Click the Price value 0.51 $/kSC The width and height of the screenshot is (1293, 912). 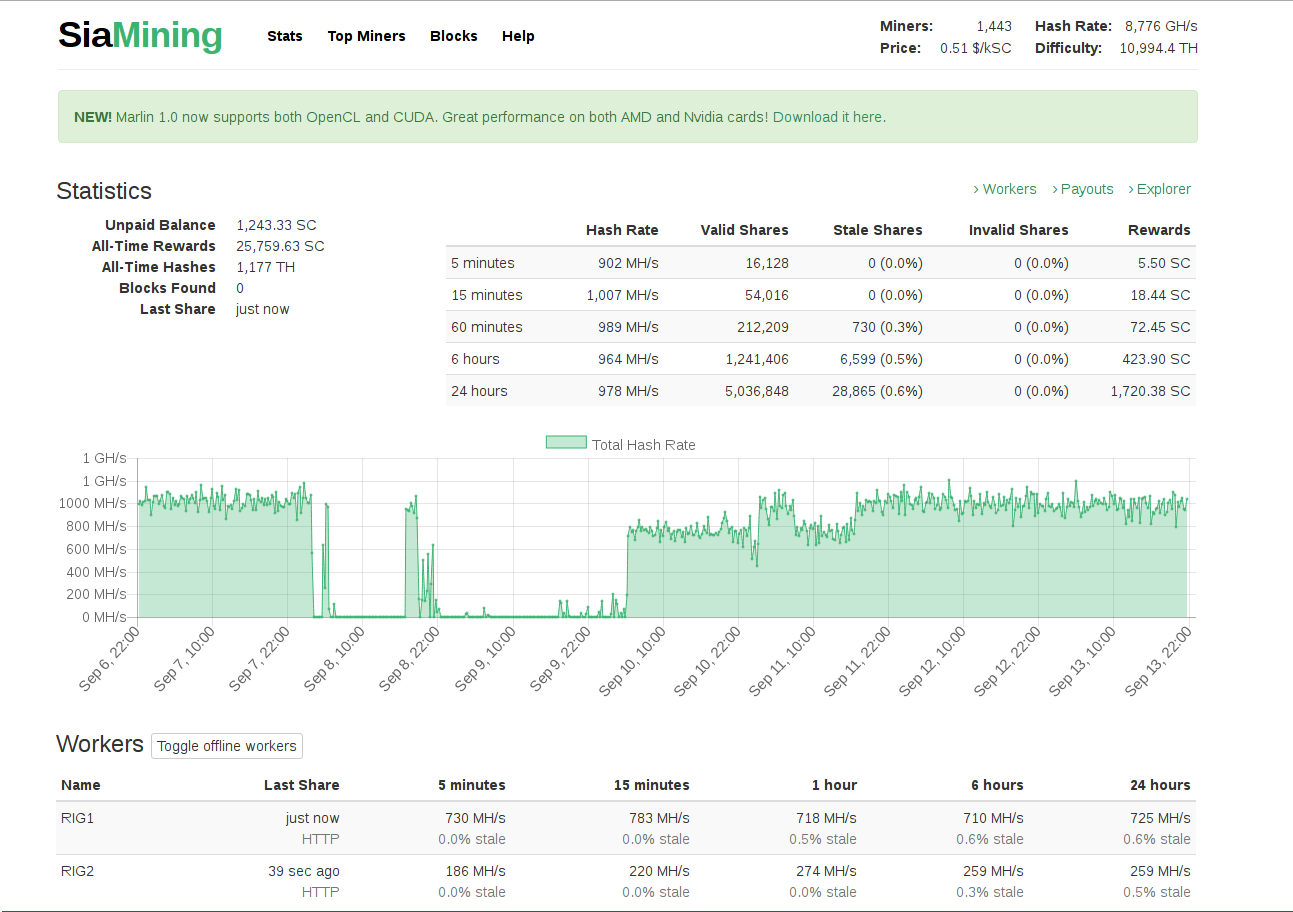pos(975,48)
